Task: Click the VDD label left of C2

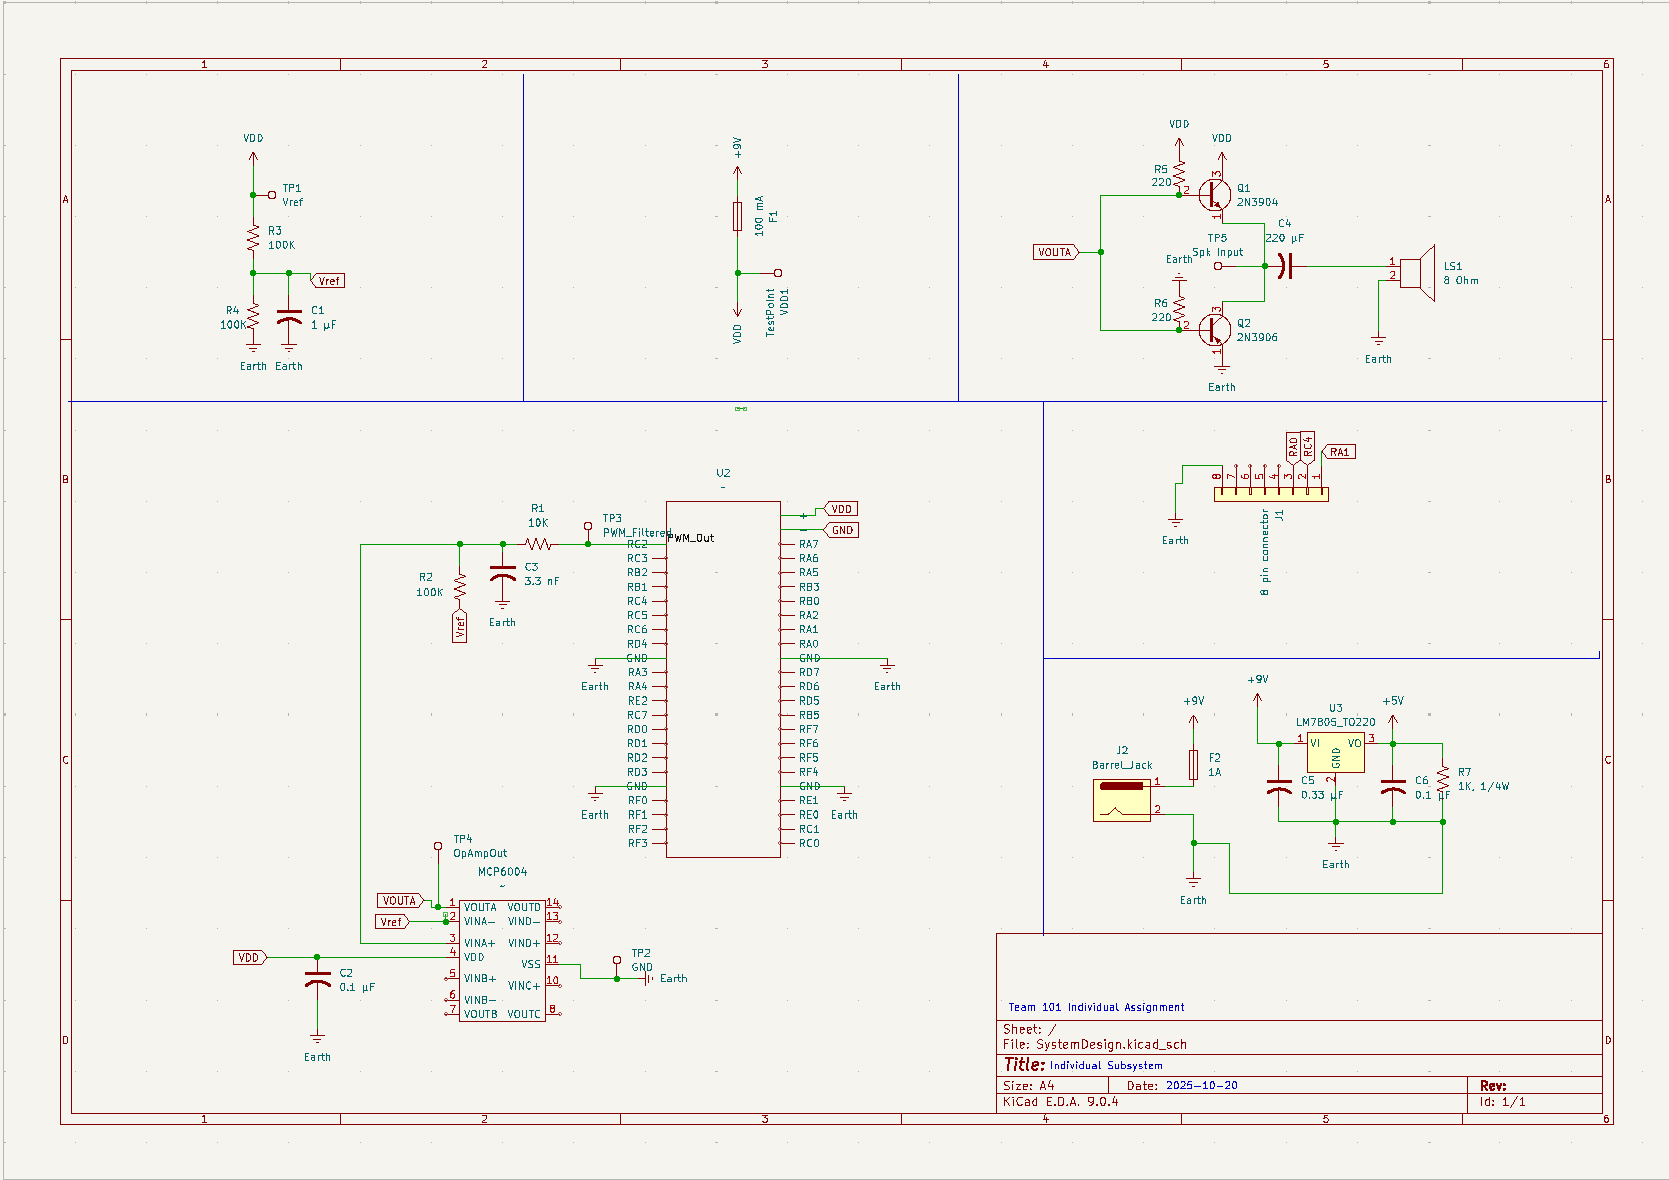Action: point(249,958)
